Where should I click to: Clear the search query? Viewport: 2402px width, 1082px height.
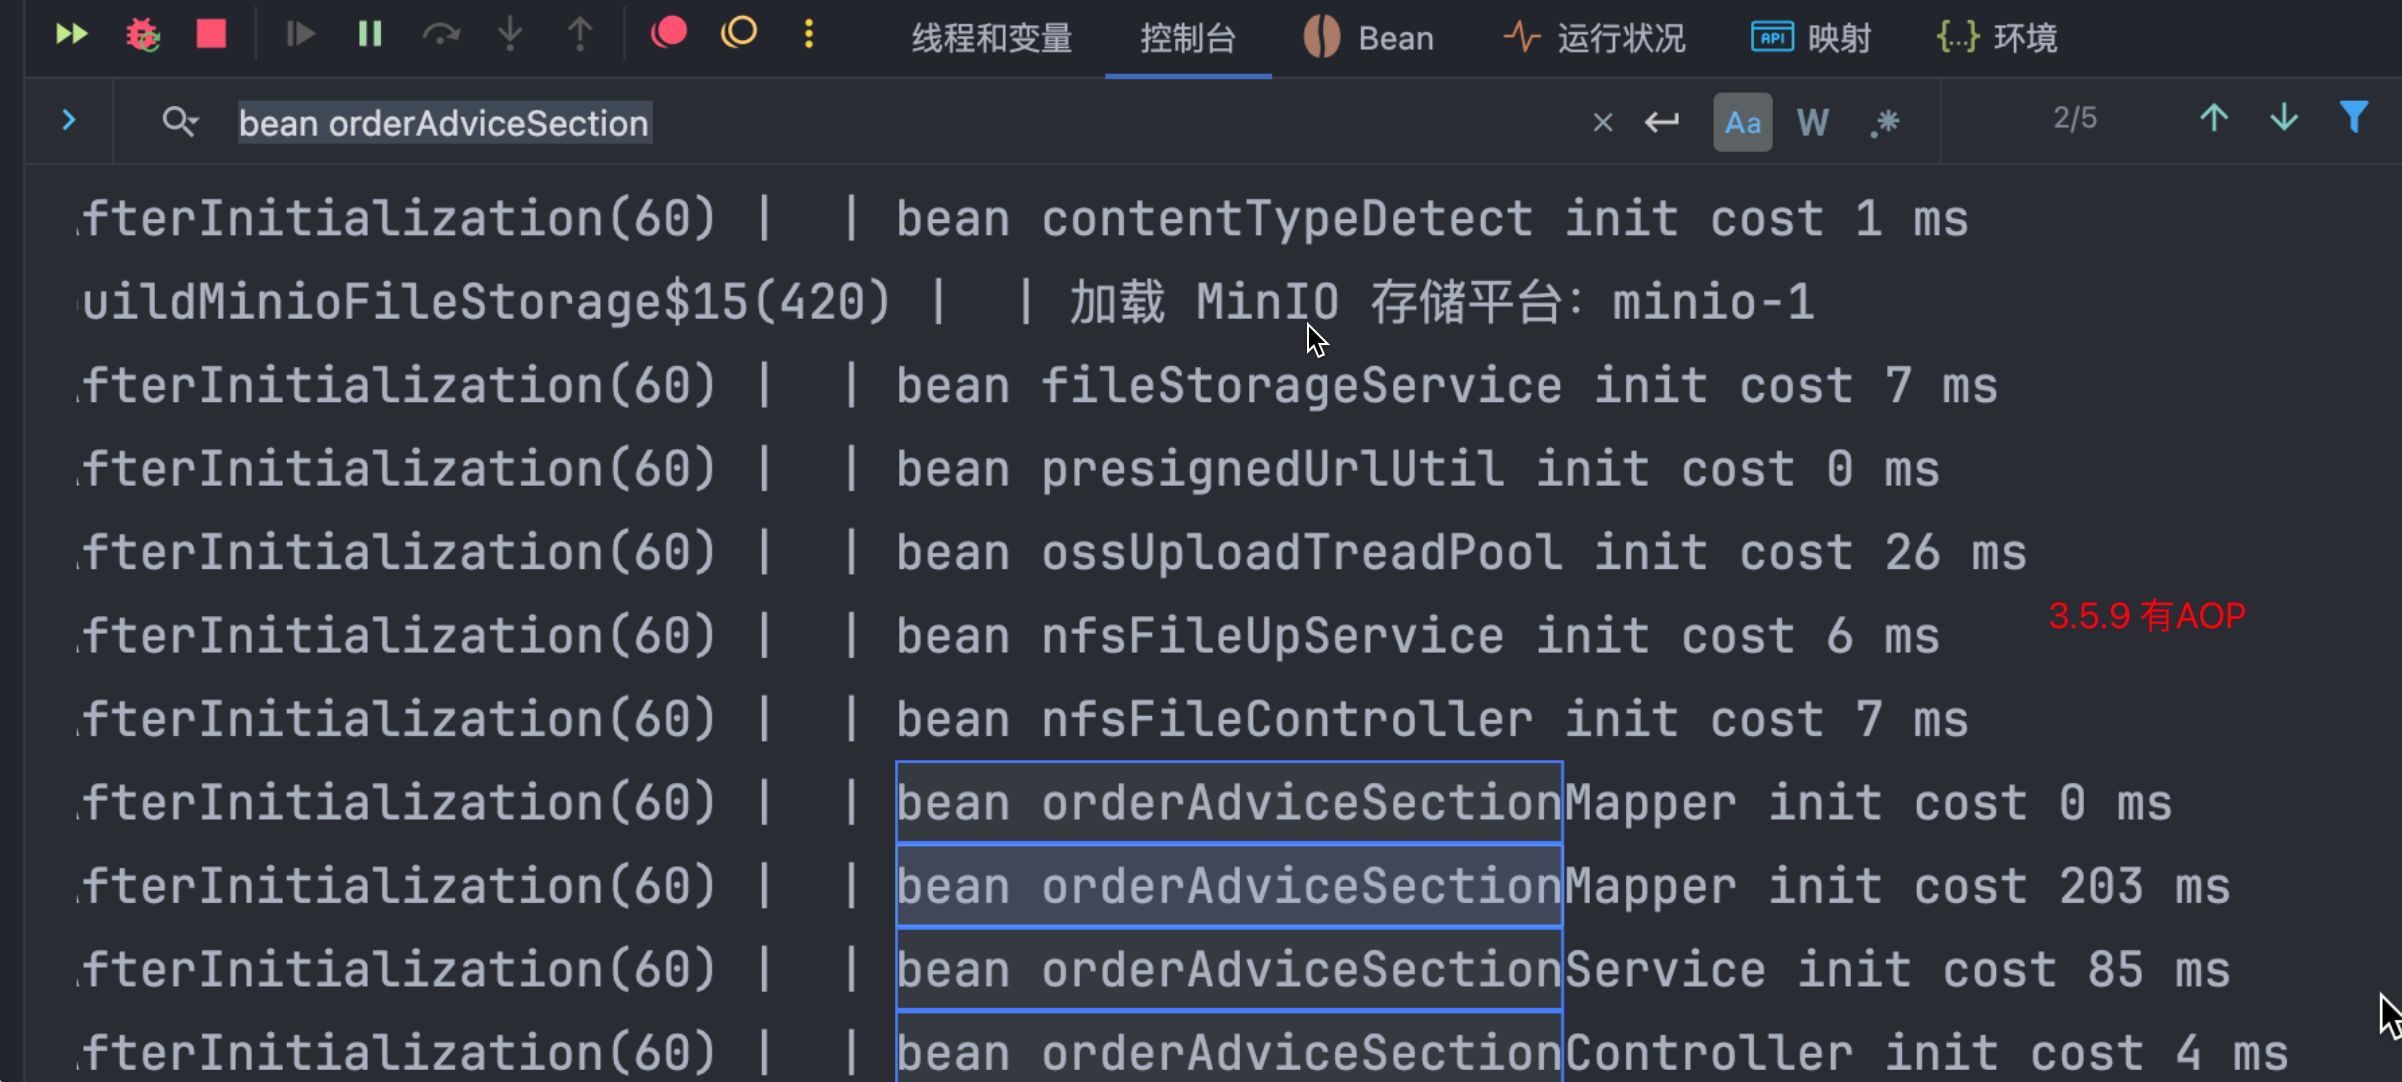click(x=1602, y=122)
